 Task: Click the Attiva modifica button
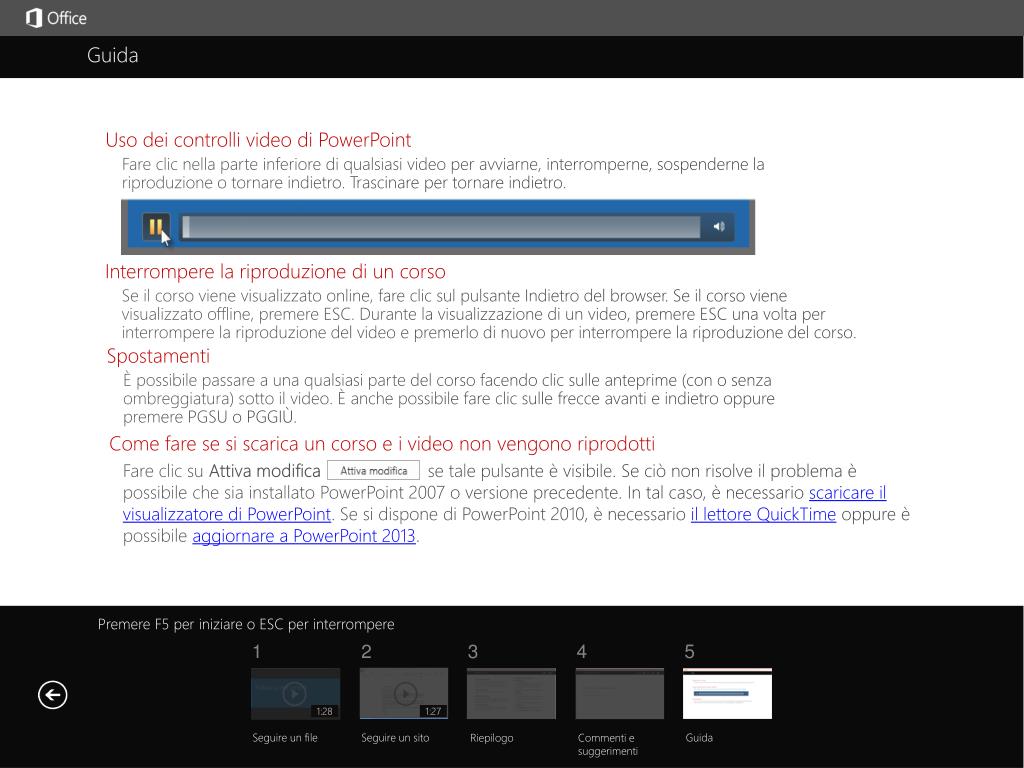[x=374, y=471]
